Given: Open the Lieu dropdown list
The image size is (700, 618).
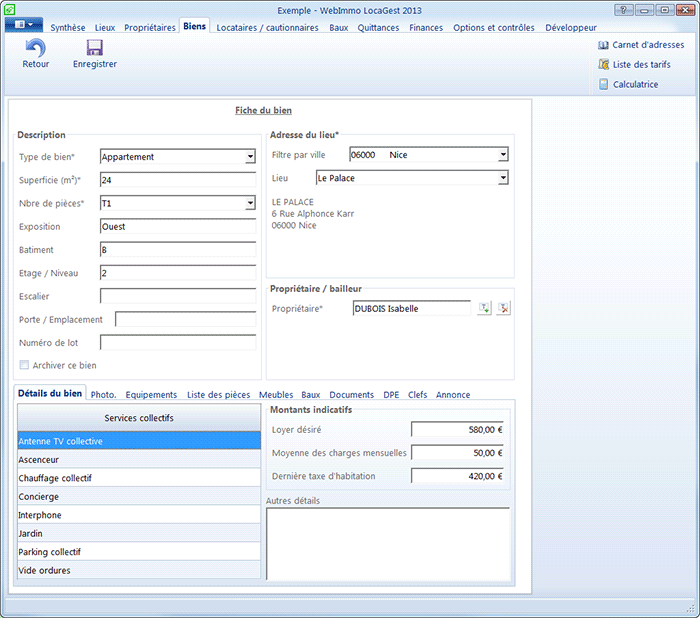Looking at the screenshot, I should click(x=503, y=178).
